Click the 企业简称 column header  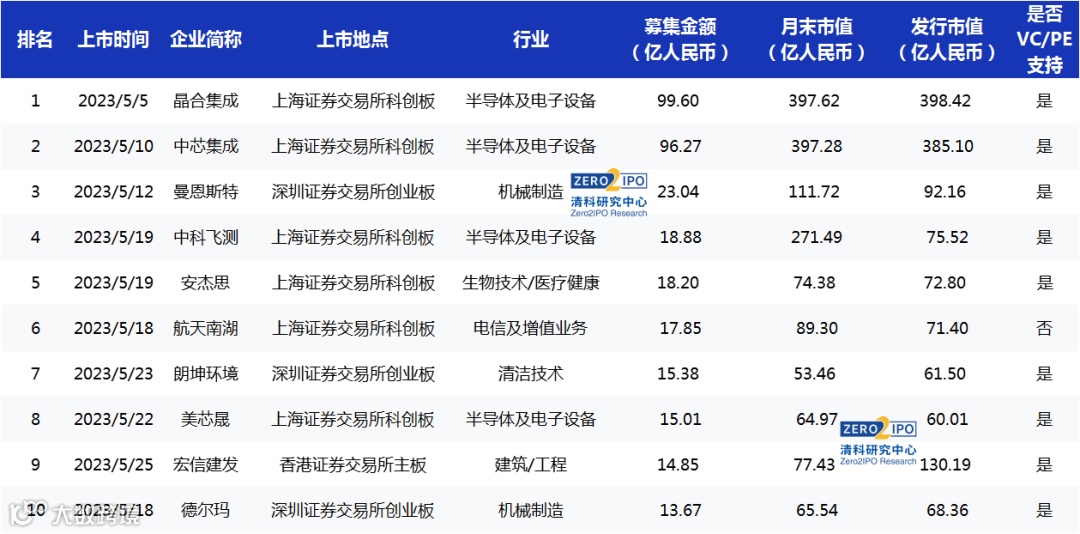click(206, 39)
